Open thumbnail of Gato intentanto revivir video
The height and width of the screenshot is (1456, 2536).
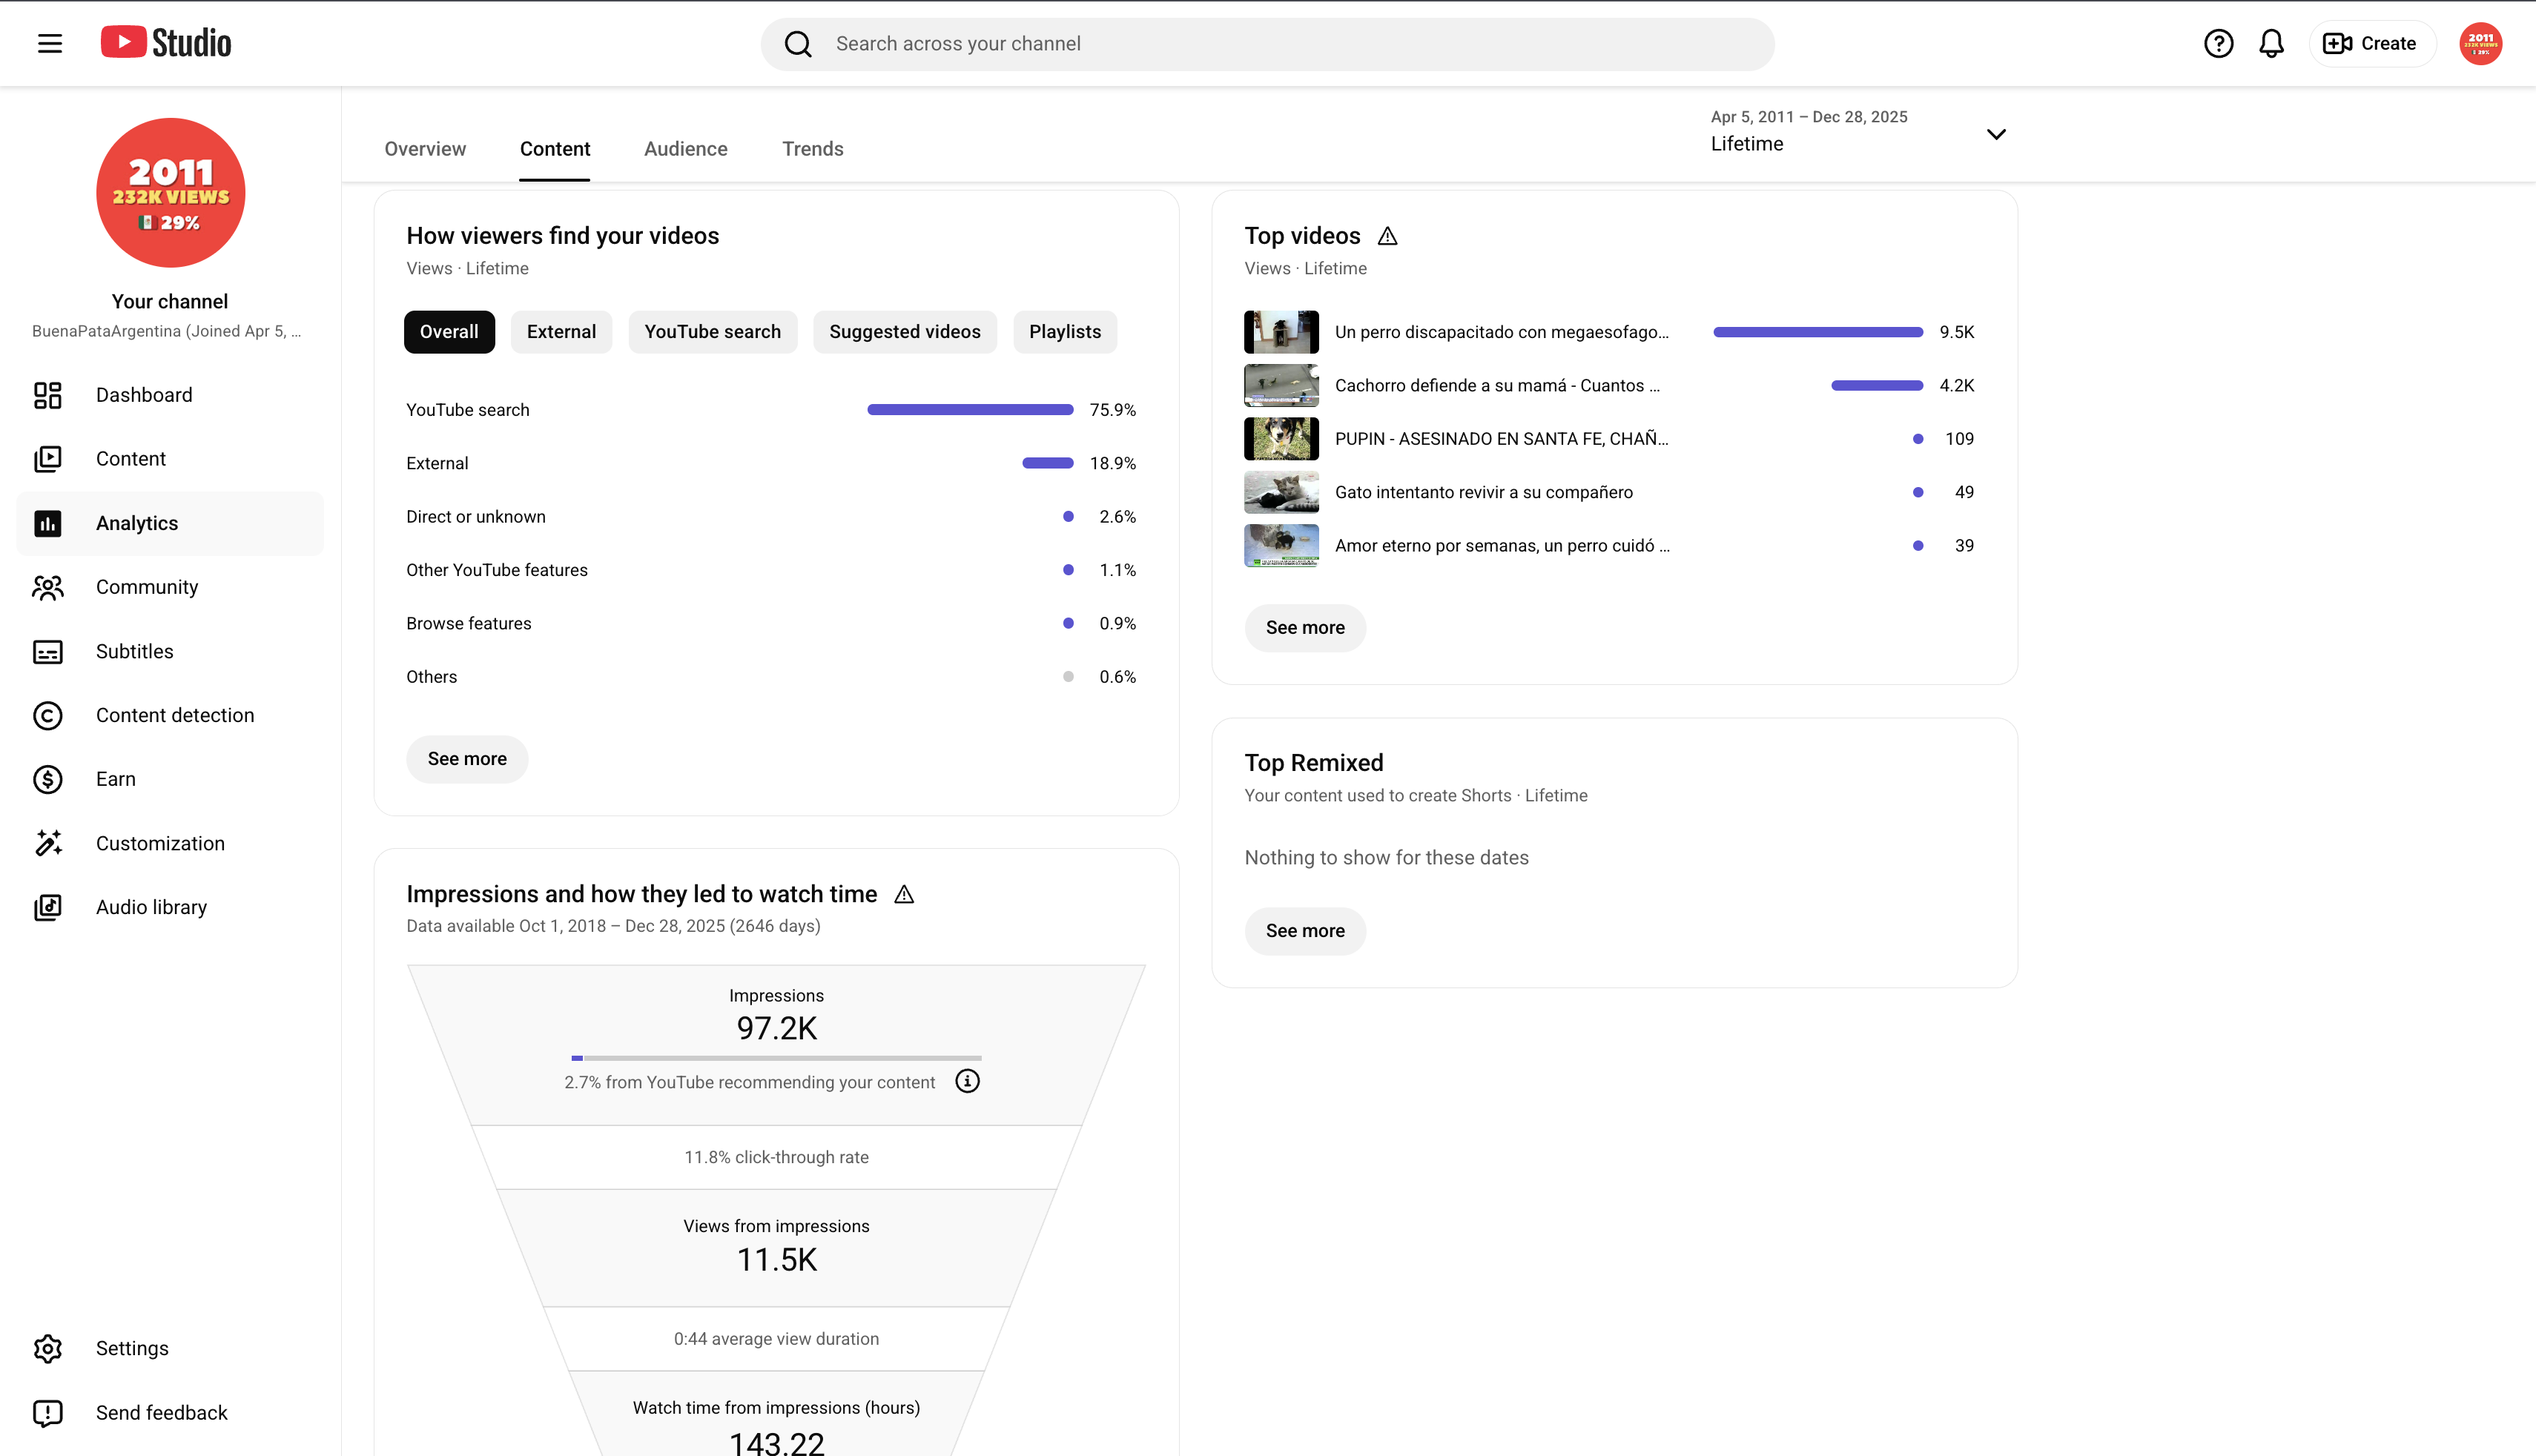click(1281, 492)
